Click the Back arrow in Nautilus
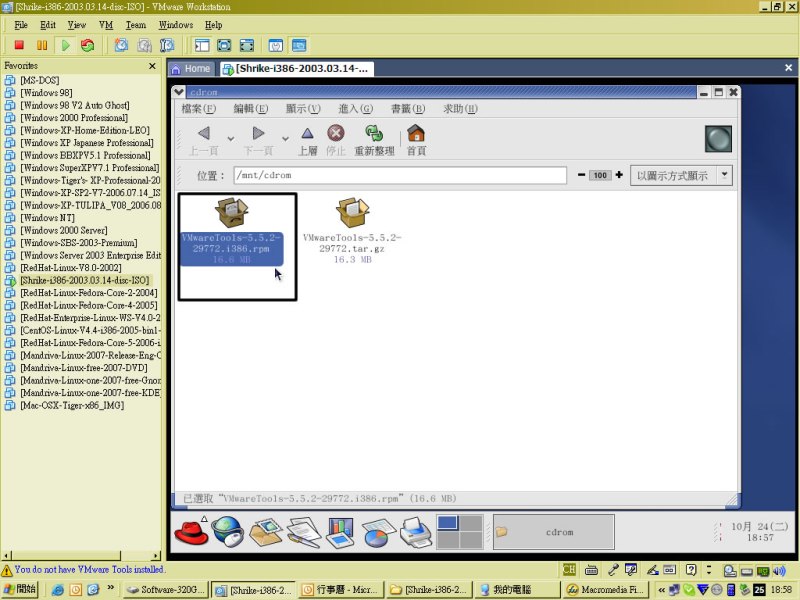Image resolution: width=800 pixels, height=600 pixels. (204, 134)
